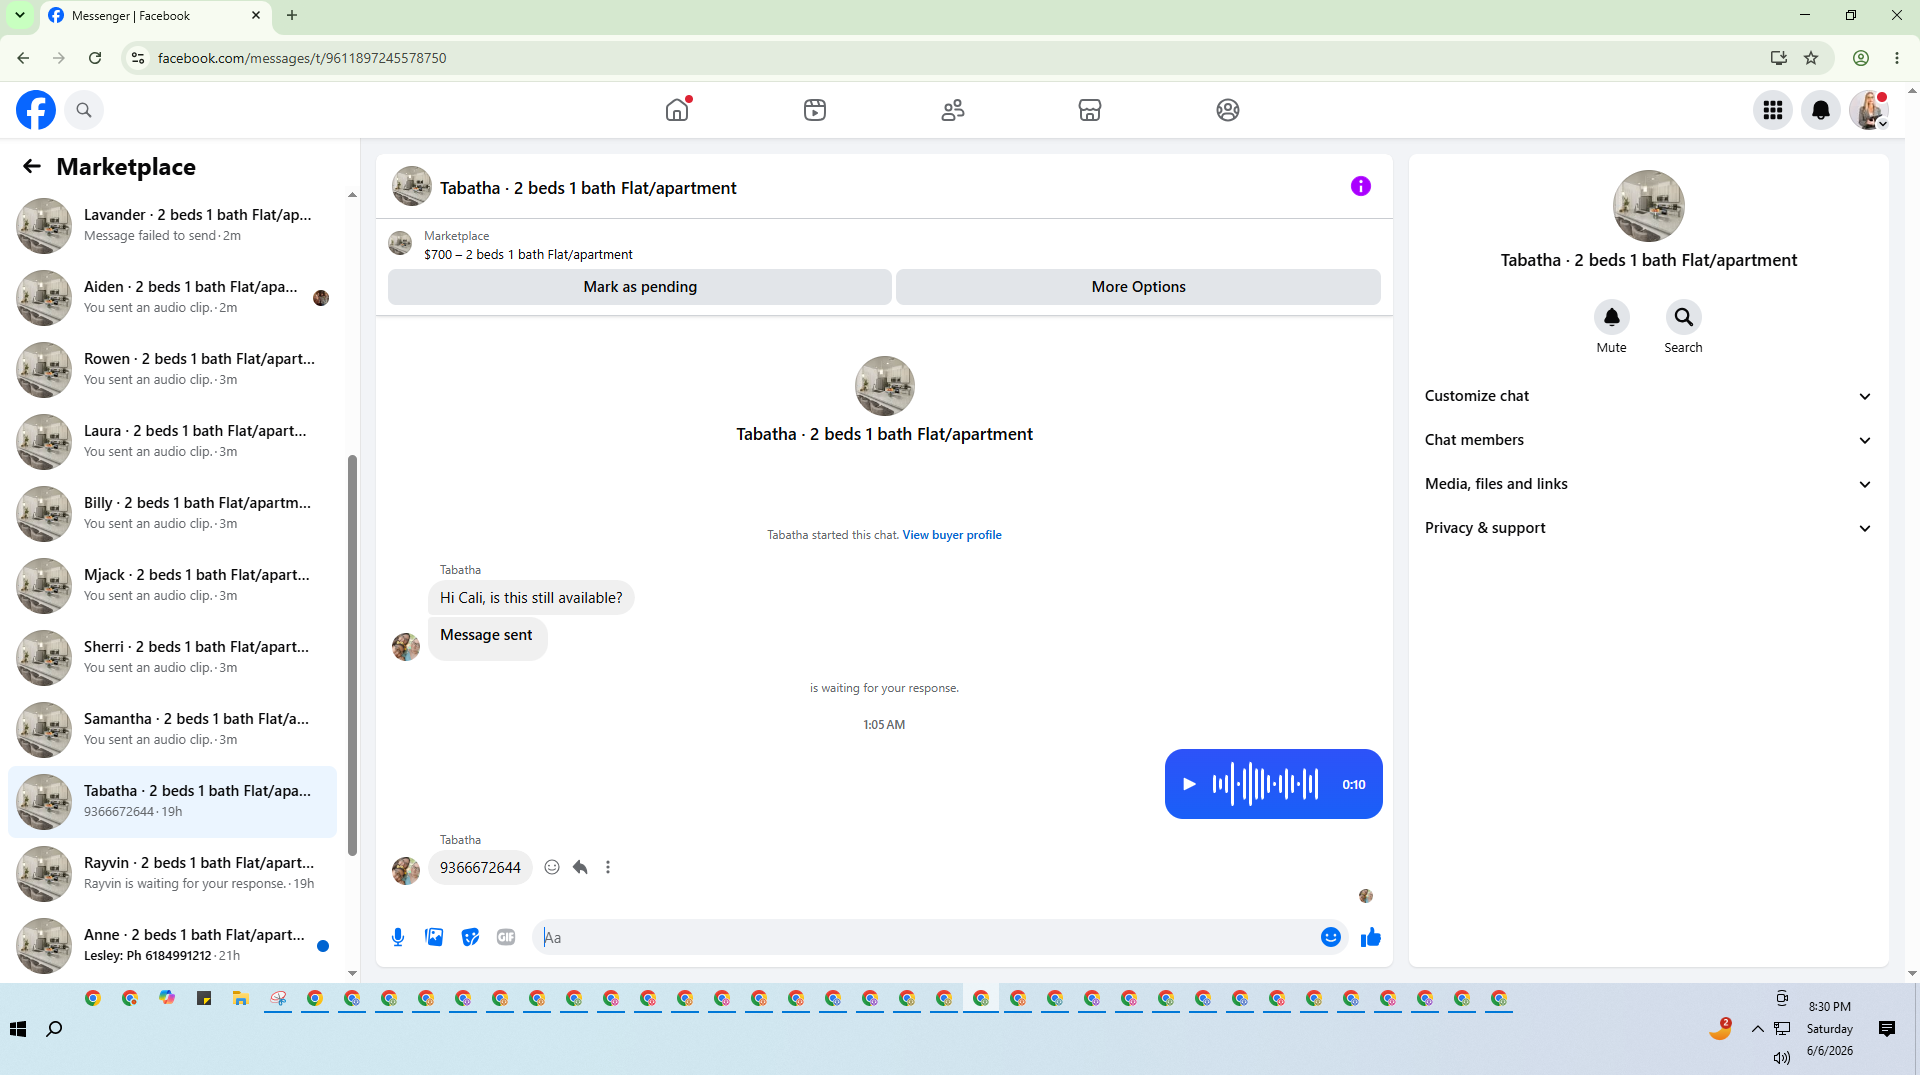The image size is (1920, 1075).
Task: Click the large listing photo in the info panel
Action: click(1648, 206)
